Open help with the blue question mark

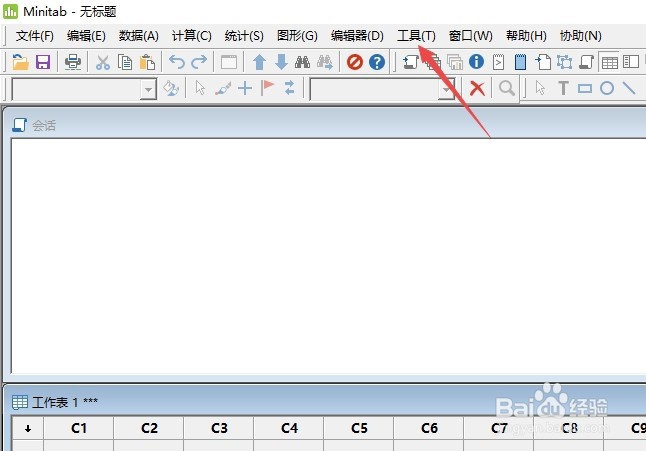[x=377, y=62]
